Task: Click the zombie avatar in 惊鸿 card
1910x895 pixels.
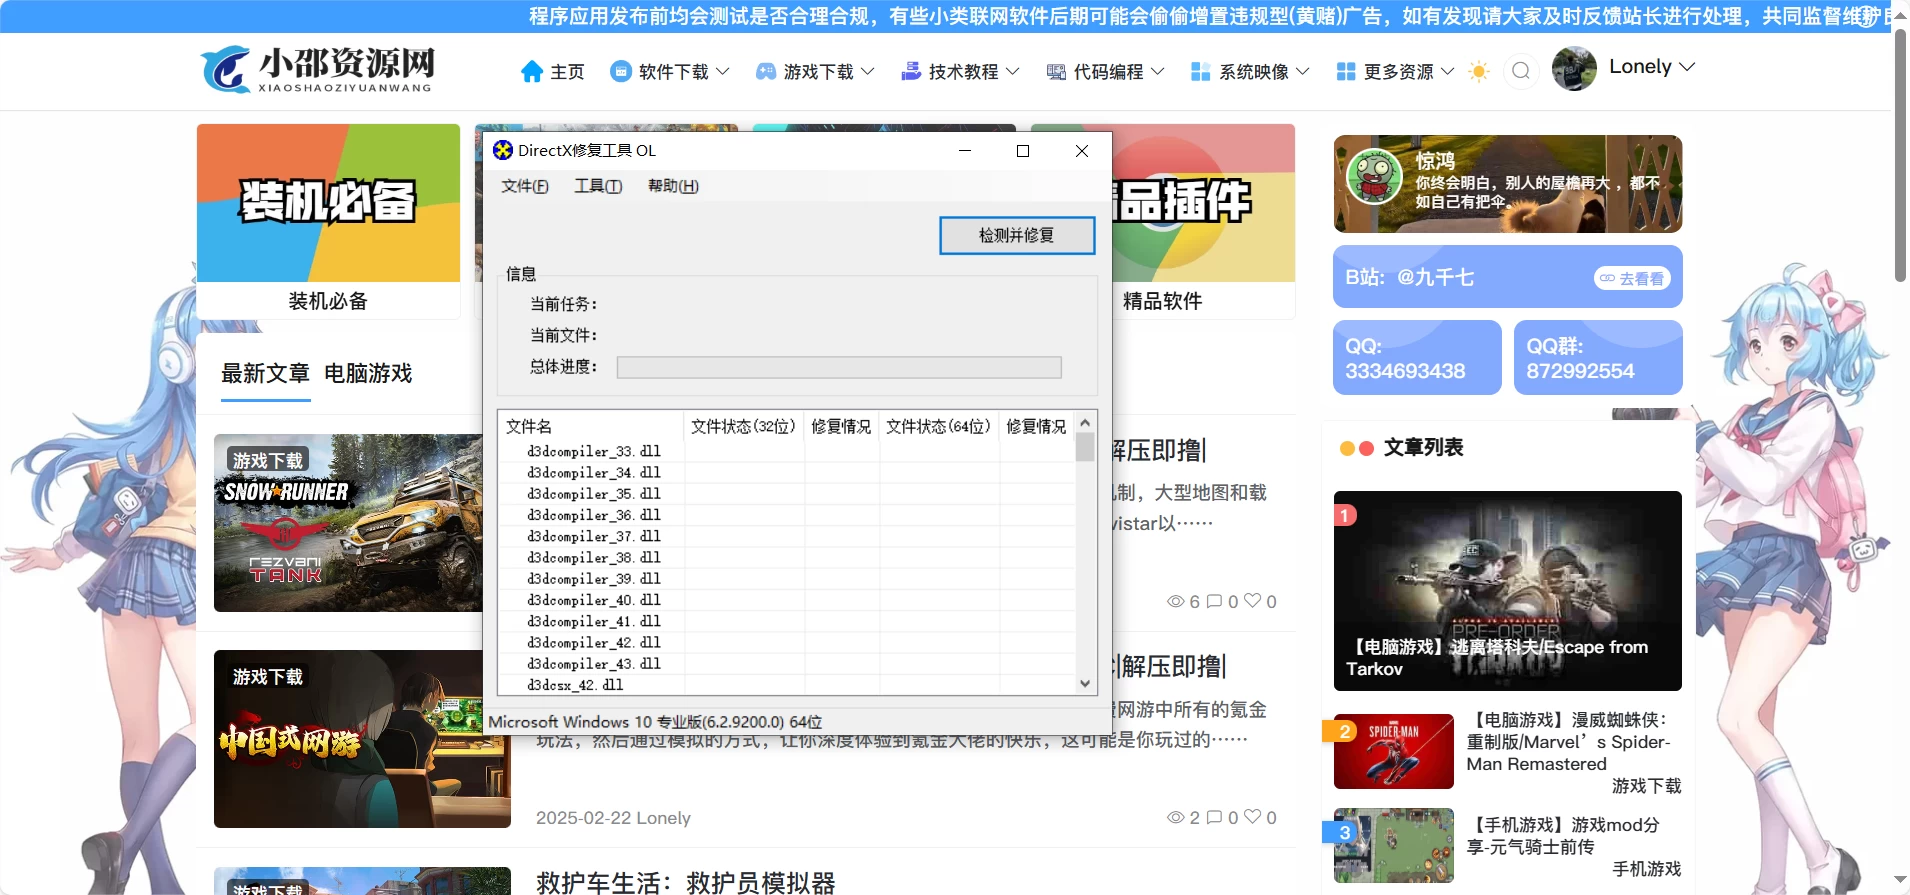Action: coord(1374,176)
